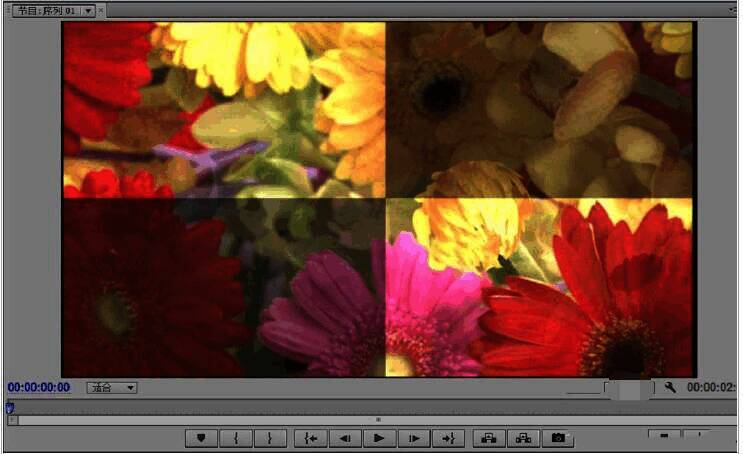Export frame with the camera icon
The height and width of the screenshot is (454, 743).
click(558, 438)
